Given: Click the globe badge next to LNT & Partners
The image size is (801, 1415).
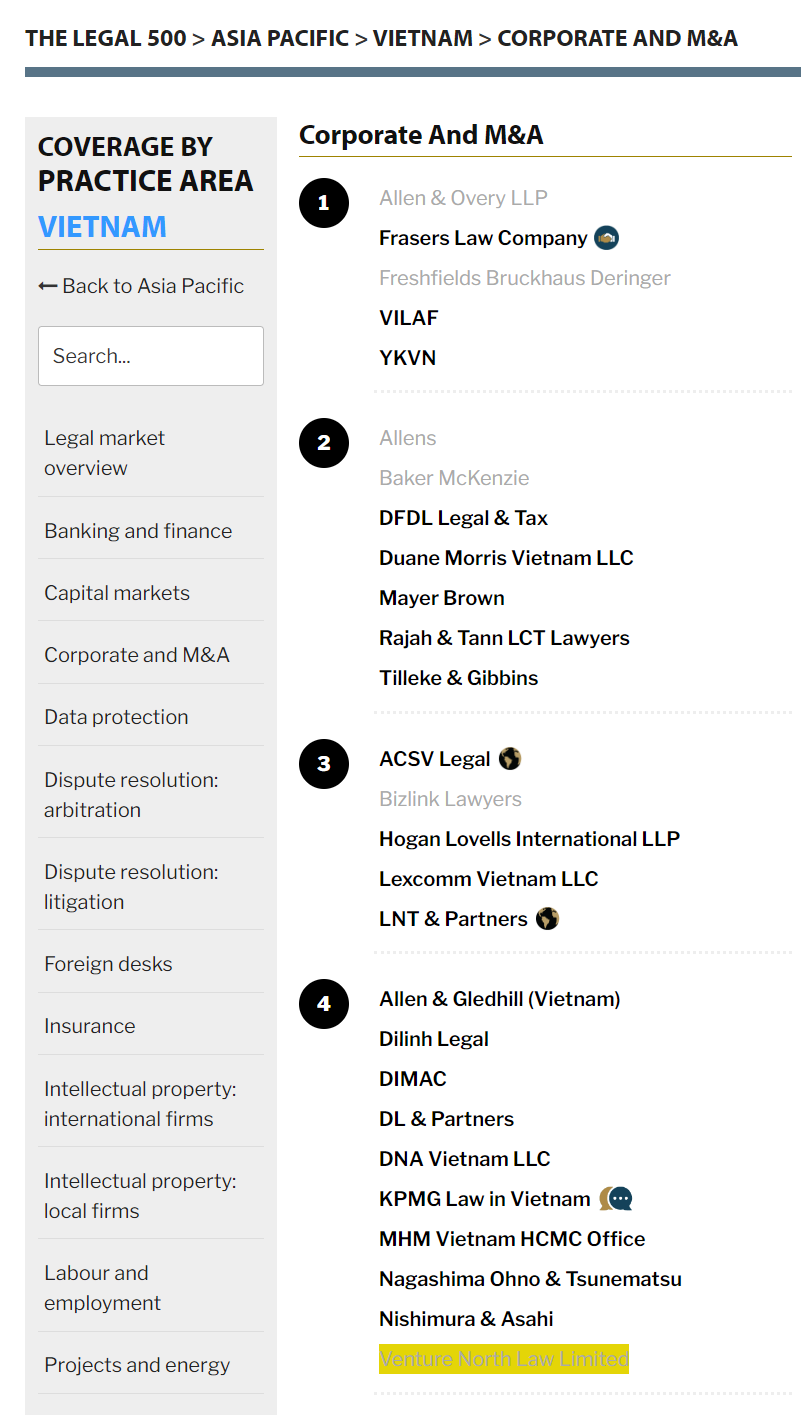Looking at the screenshot, I should 547,919.
